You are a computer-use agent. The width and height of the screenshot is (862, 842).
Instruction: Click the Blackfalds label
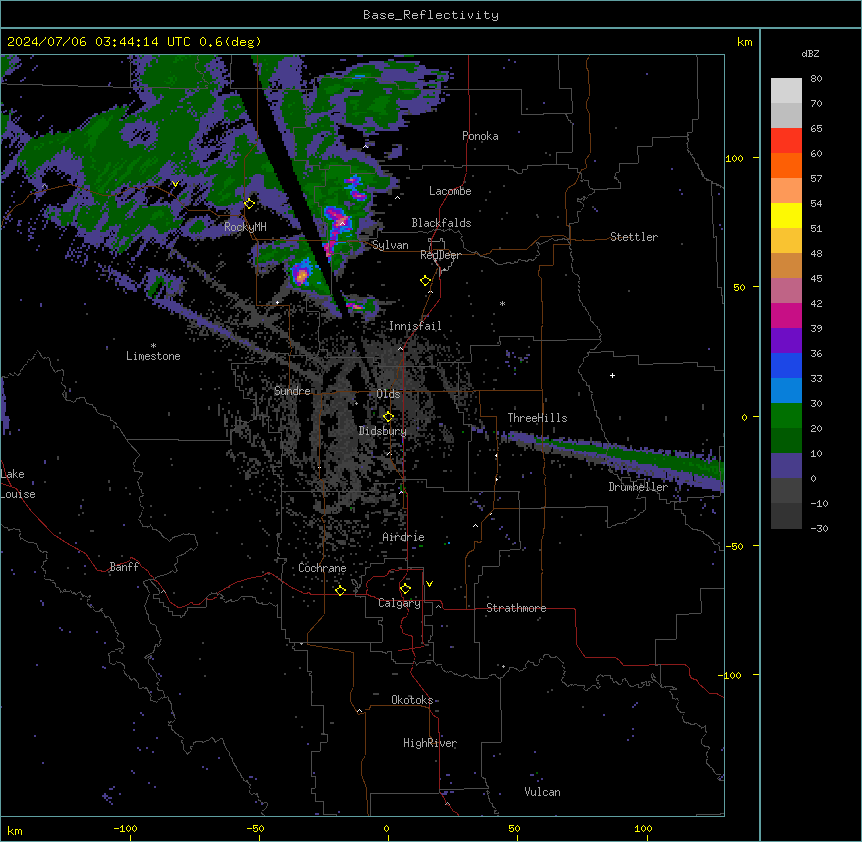(x=441, y=223)
